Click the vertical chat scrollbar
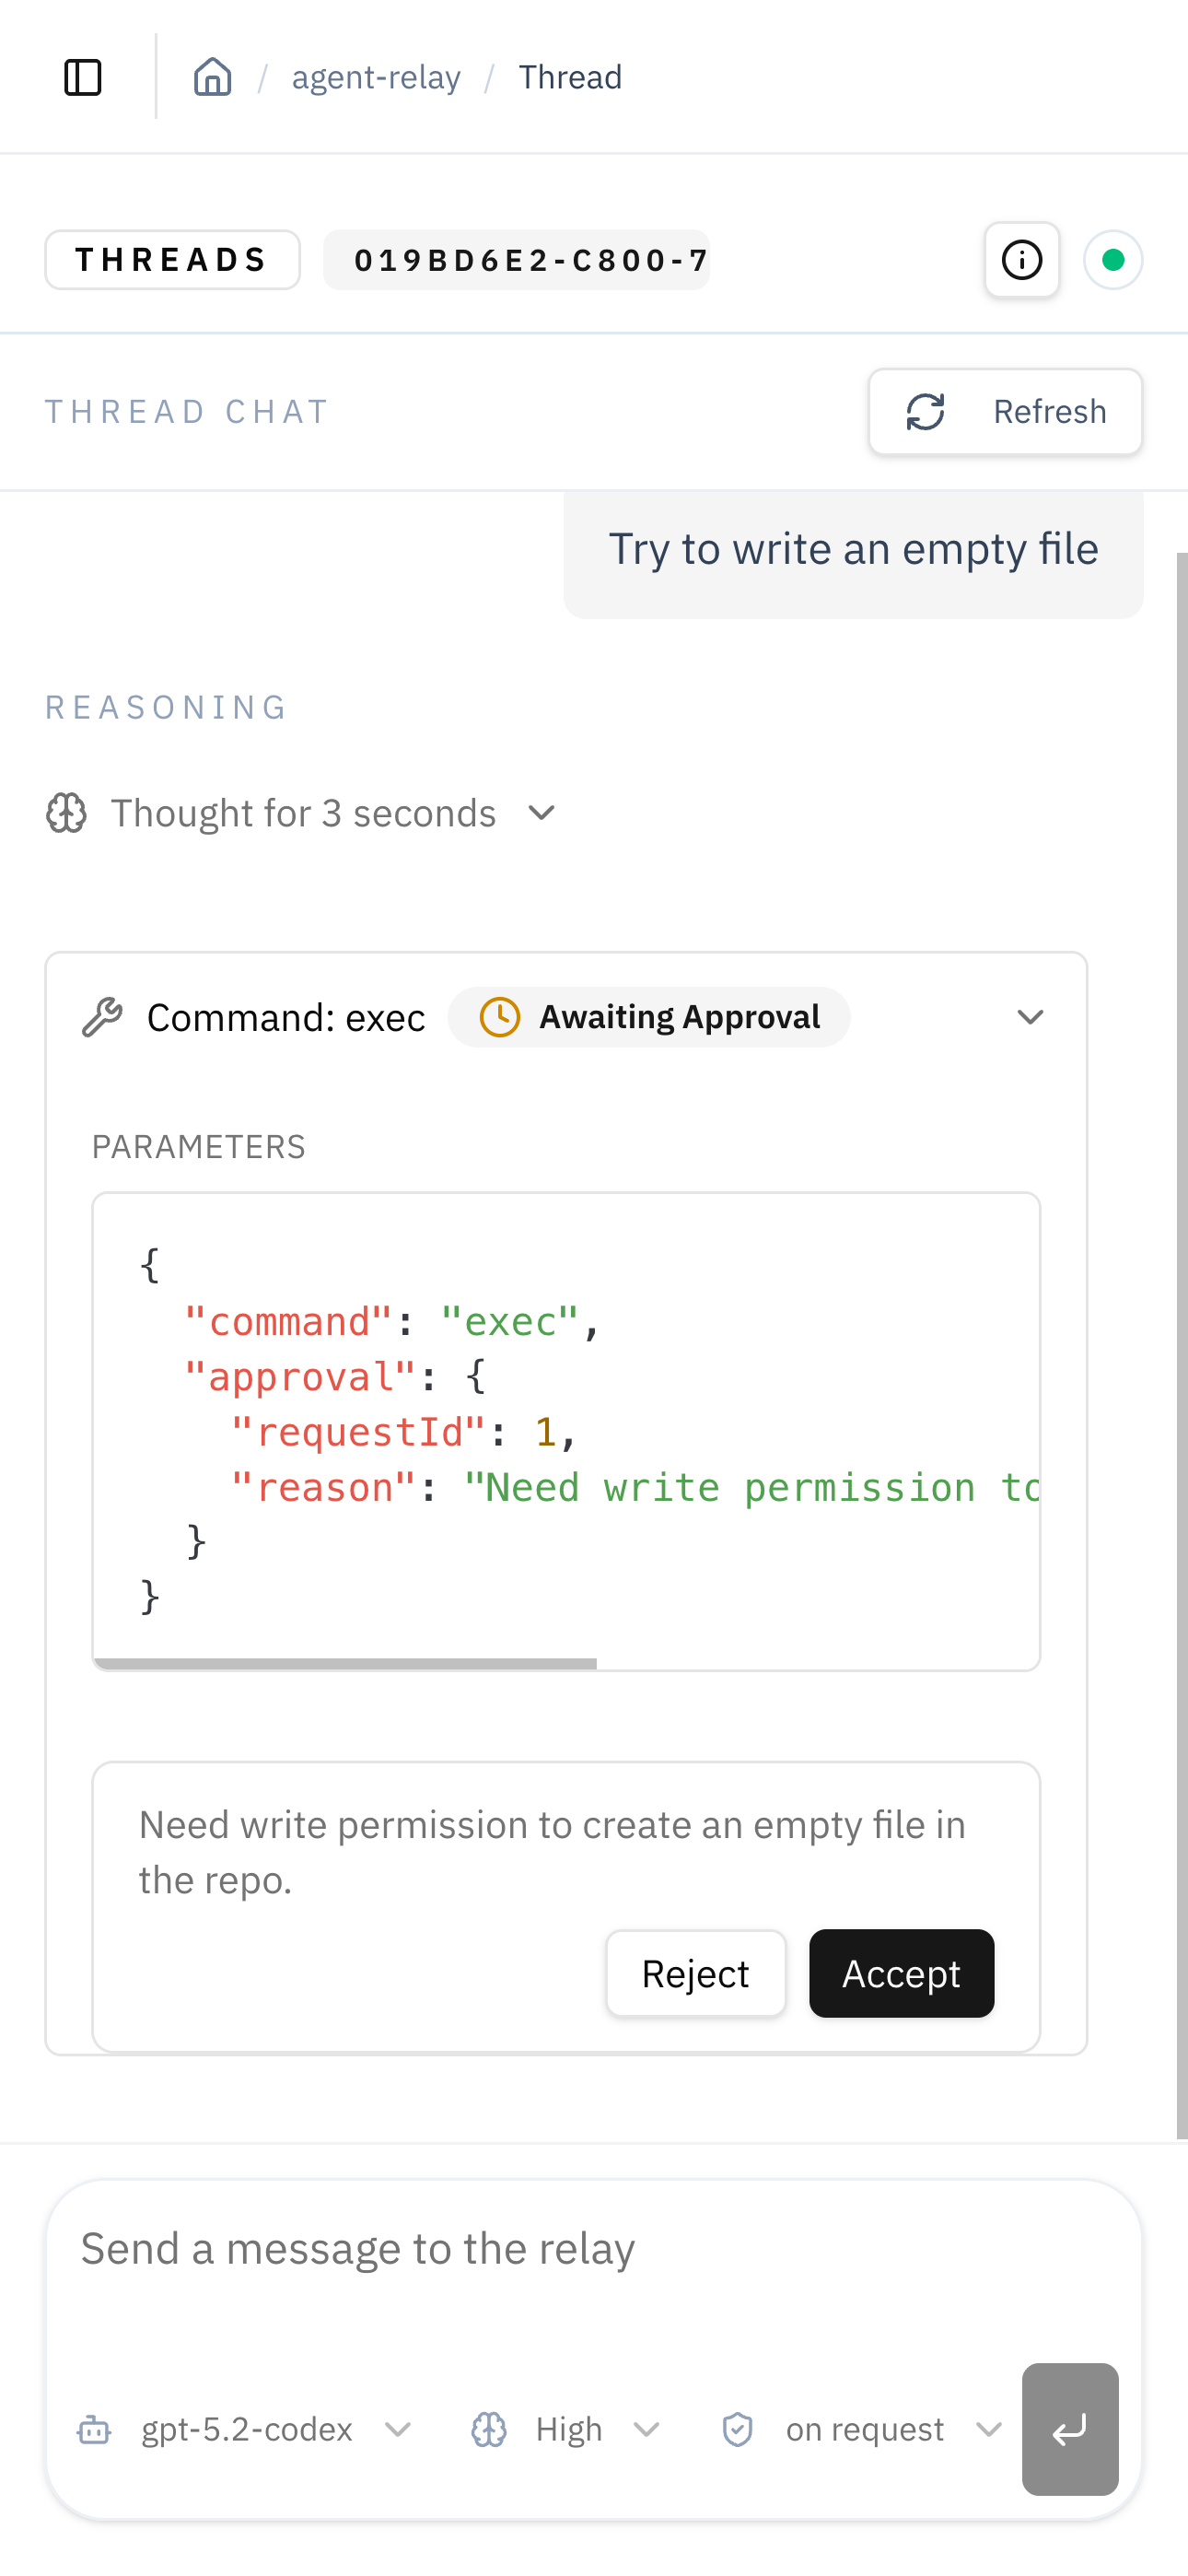The height and width of the screenshot is (2576, 1188). (x=1182, y=1345)
